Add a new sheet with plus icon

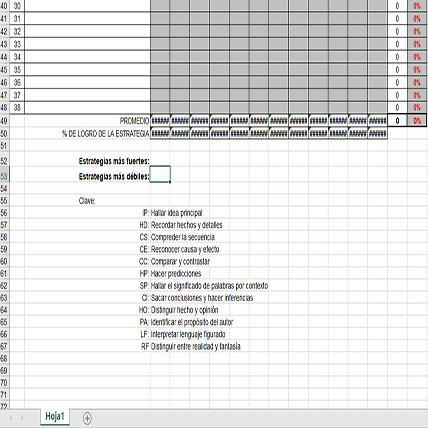(87, 418)
